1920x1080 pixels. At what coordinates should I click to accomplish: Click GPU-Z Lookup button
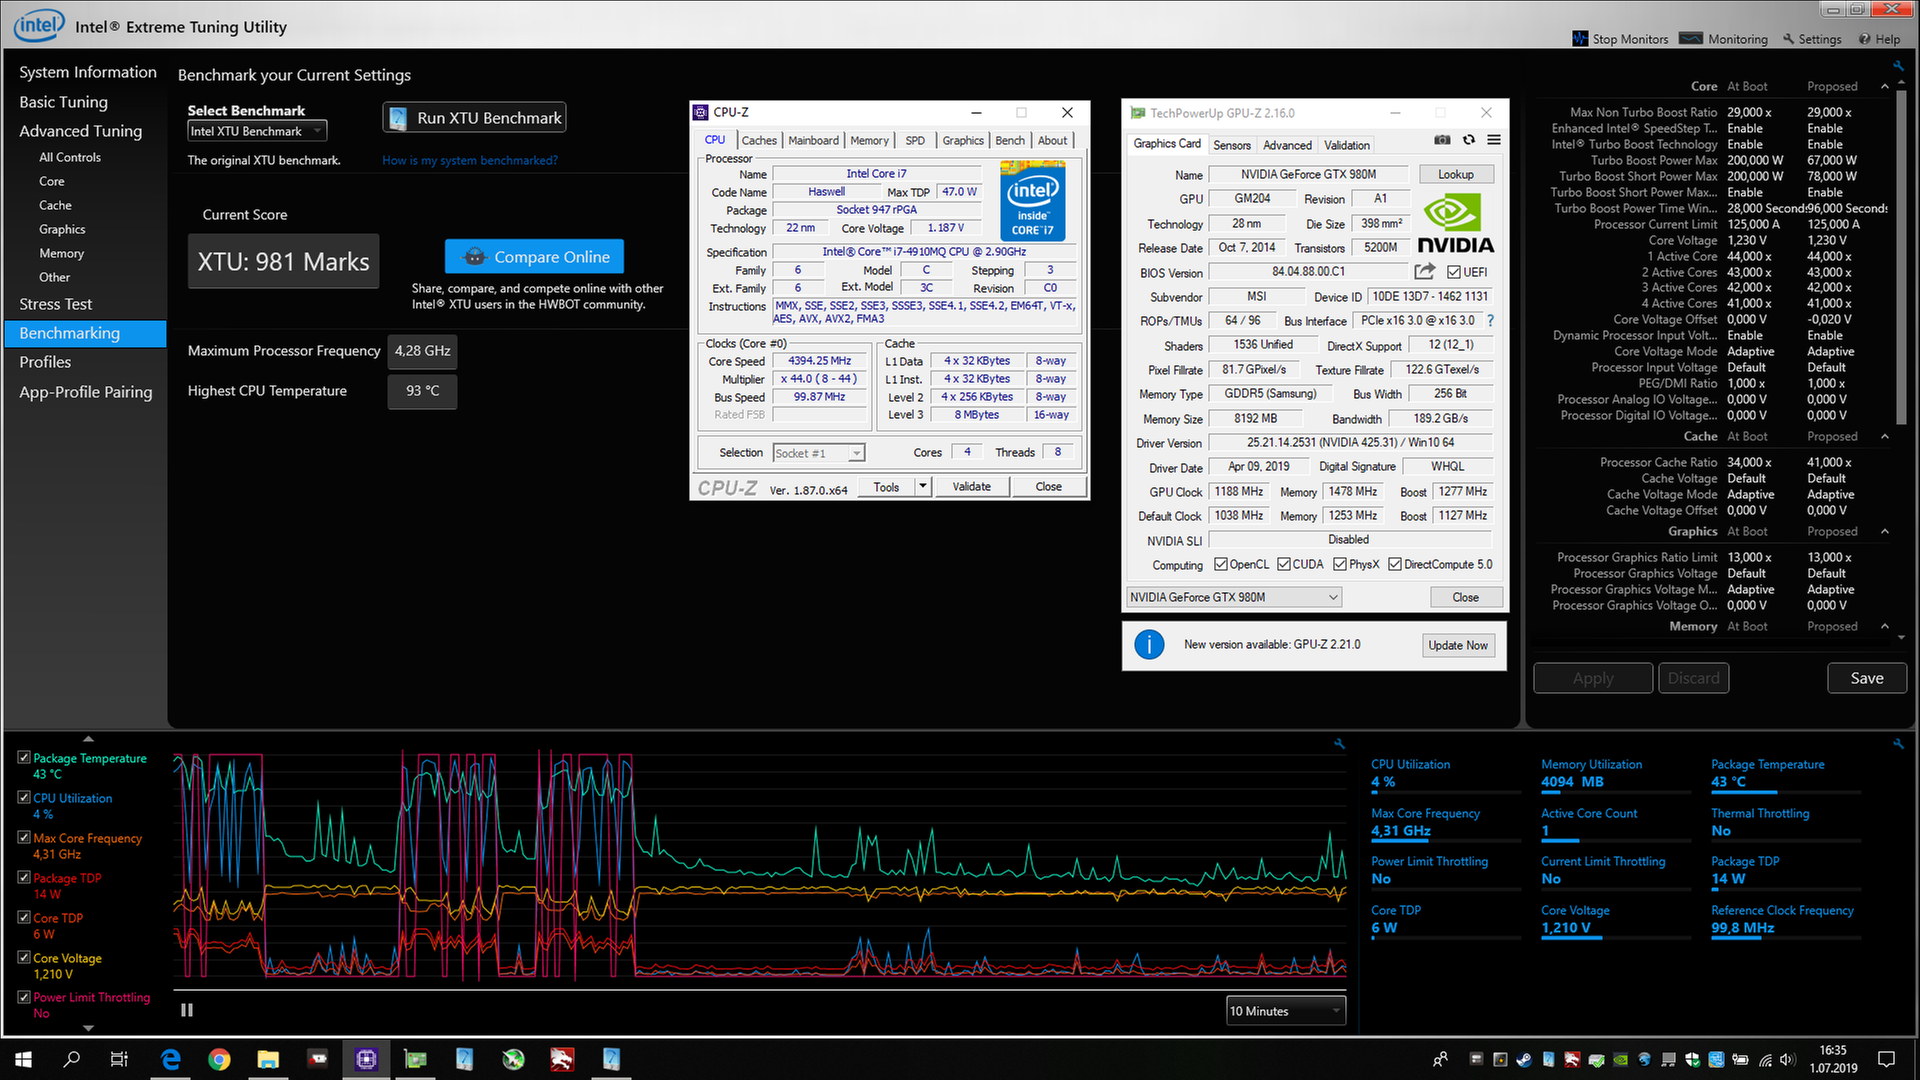tap(1455, 174)
